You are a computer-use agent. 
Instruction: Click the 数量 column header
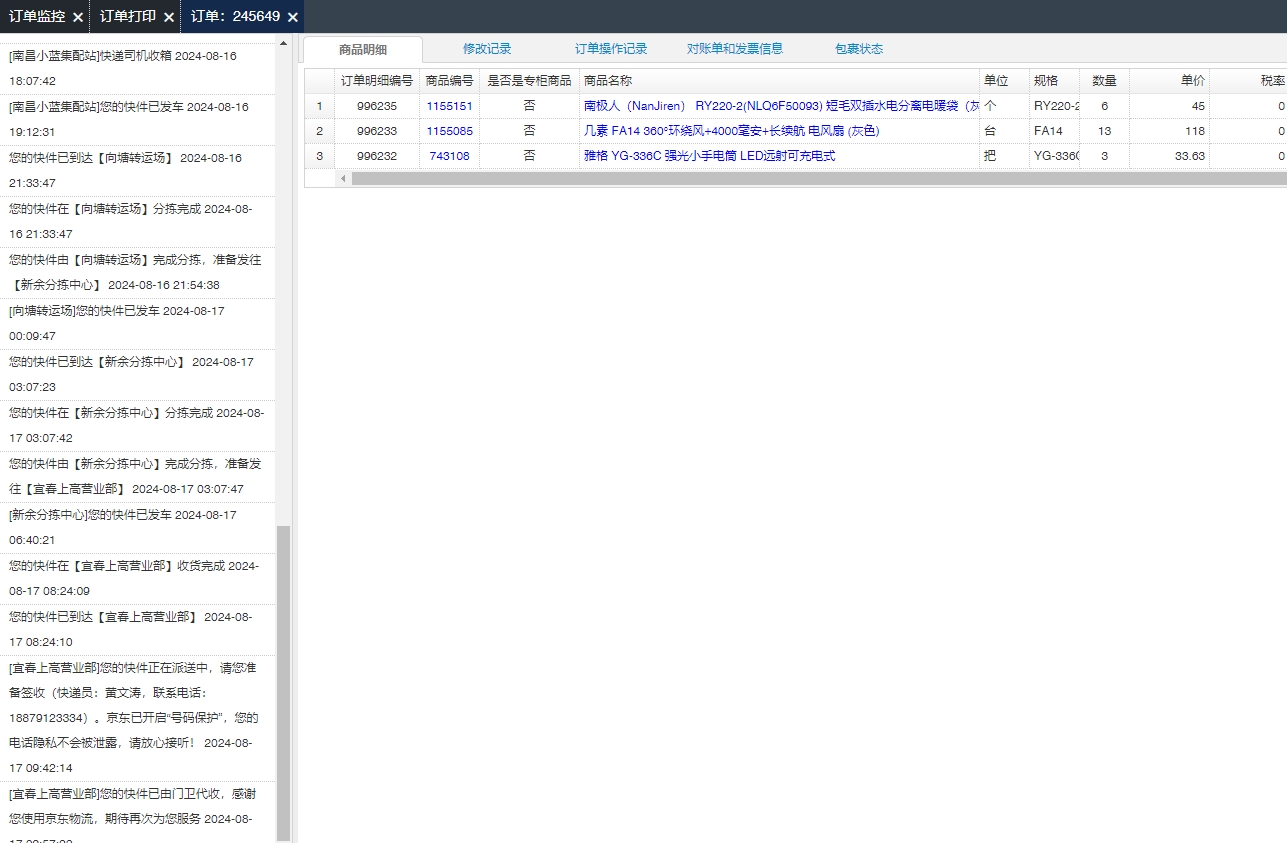pyautogui.click(x=1104, y=80)
